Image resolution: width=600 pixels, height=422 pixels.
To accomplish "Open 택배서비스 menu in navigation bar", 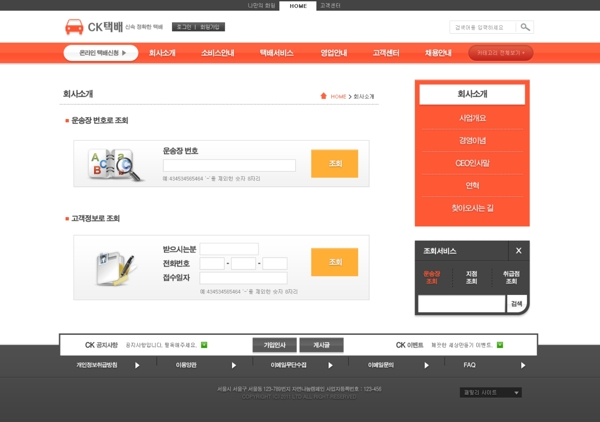I will pos(276,53).
